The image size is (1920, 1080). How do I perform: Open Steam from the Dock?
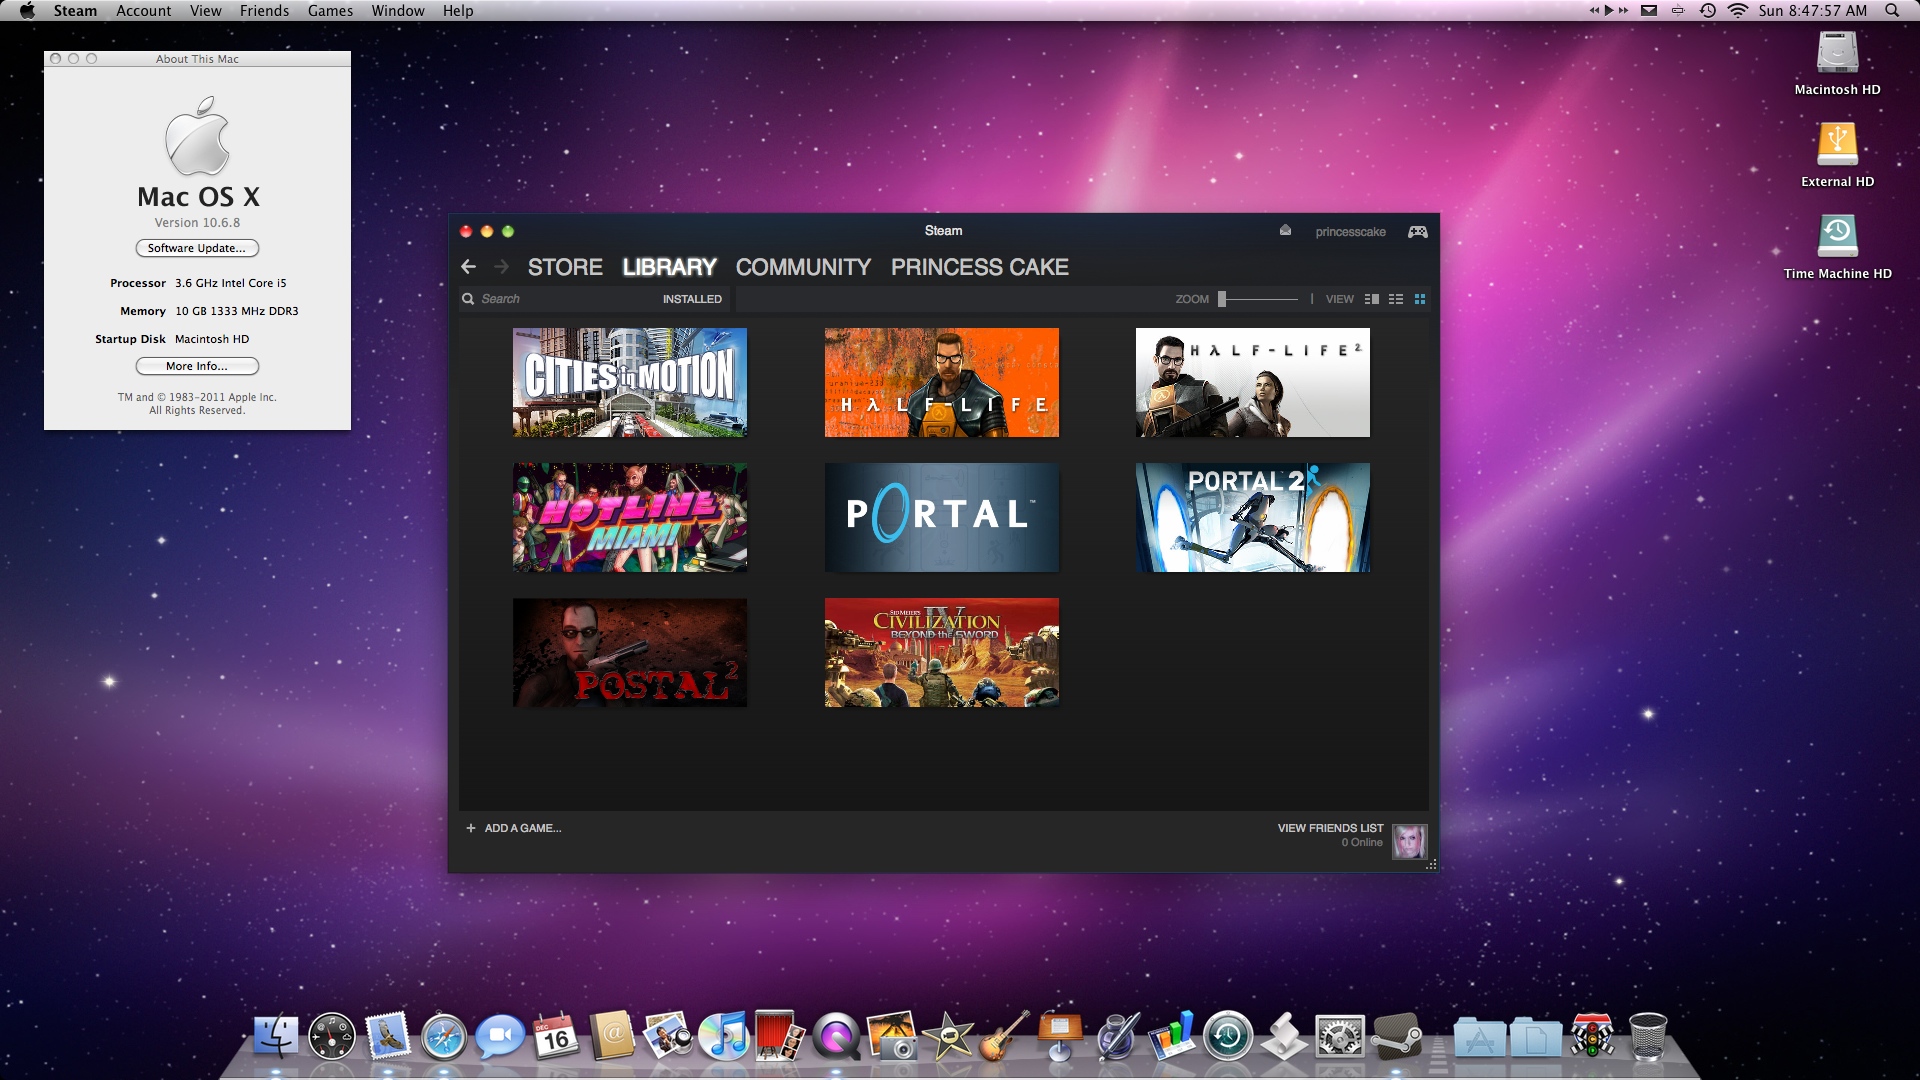click(1396, 1037)
